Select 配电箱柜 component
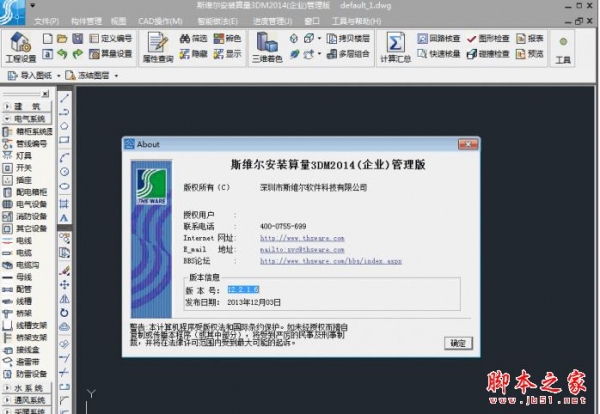Image resolution: width=600 pixels, height=414 pixels. coord(25,192)
